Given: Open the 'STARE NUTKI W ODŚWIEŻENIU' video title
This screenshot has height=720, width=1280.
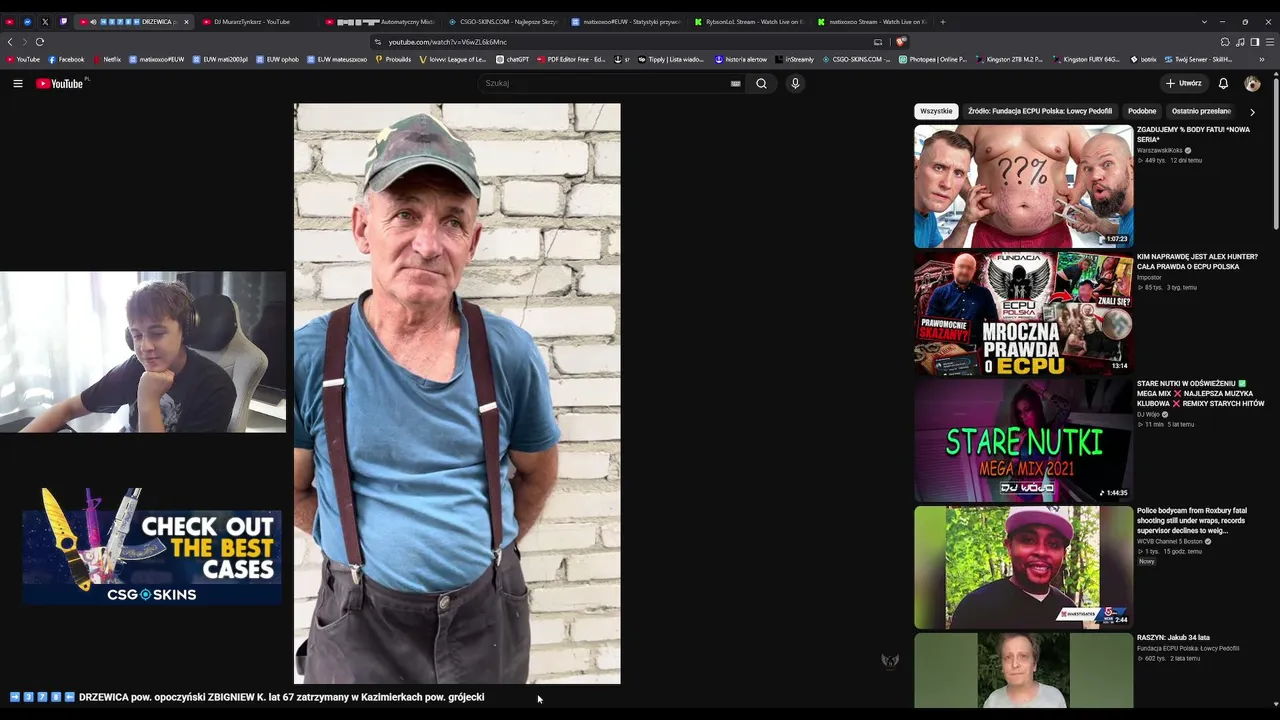Looking at the screenshot, I should coord(1200,393).
